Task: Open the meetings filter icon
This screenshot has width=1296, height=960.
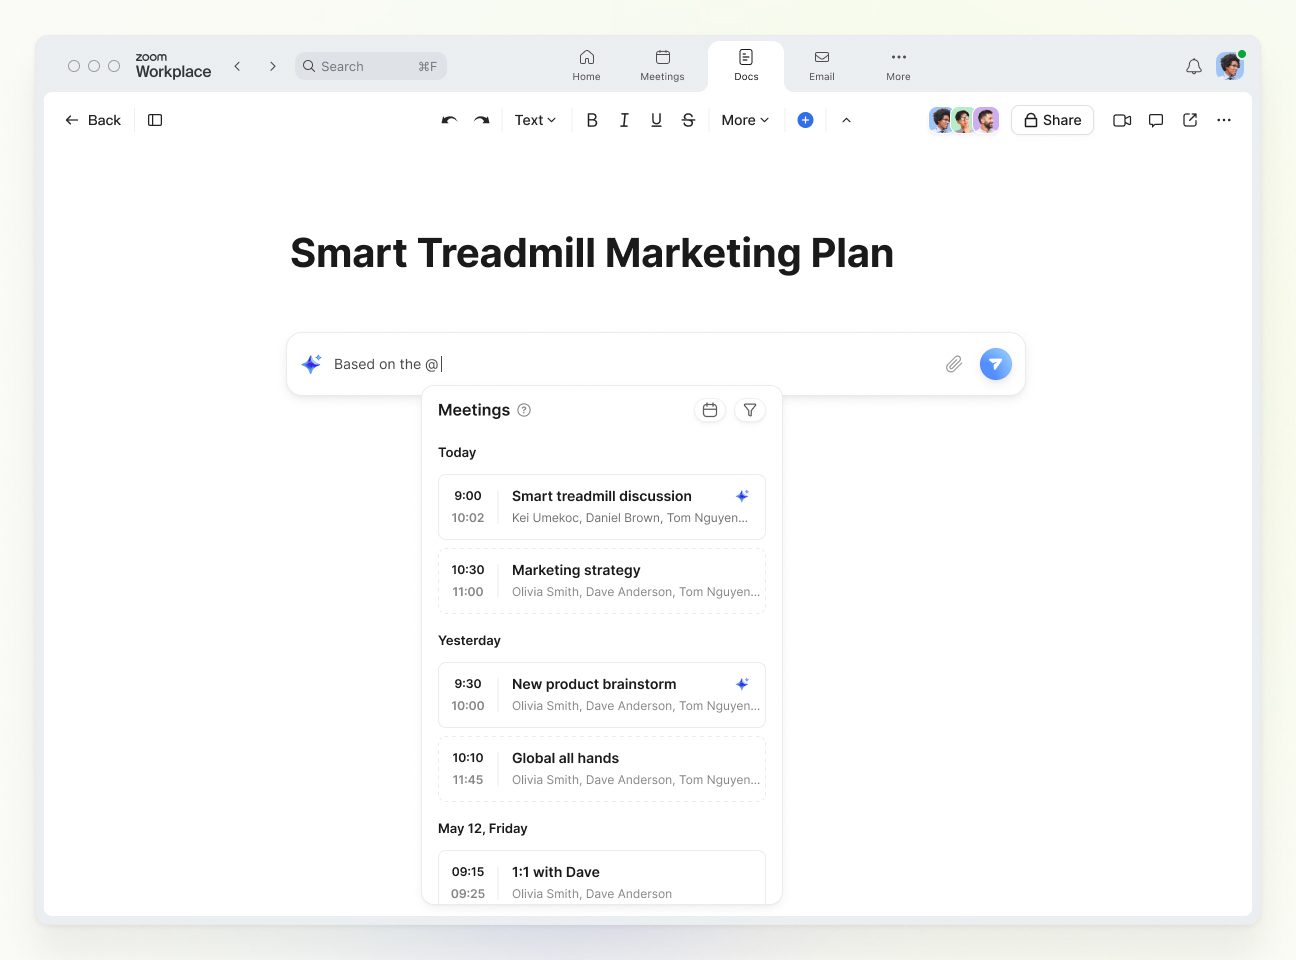Action: (x=750, y=410)
